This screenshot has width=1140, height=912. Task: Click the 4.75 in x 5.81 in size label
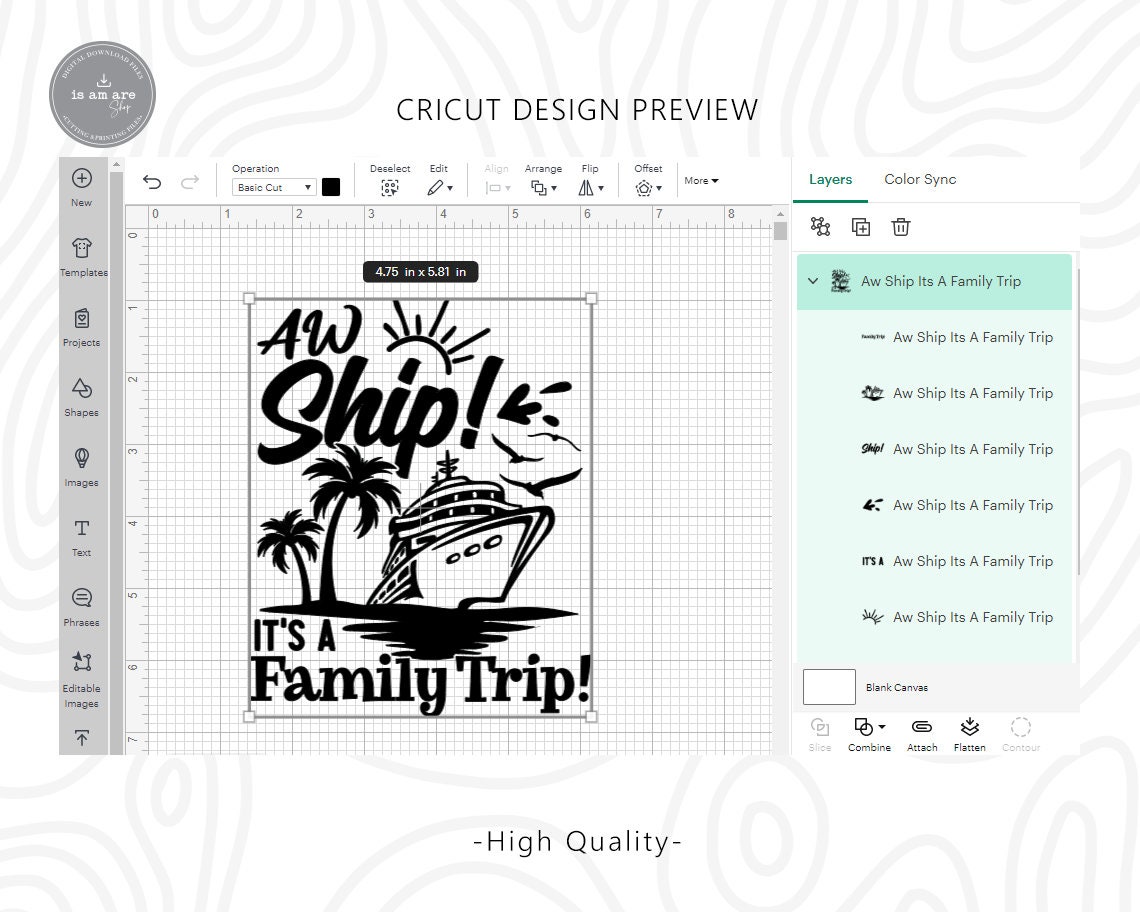(x=420, y=271)
